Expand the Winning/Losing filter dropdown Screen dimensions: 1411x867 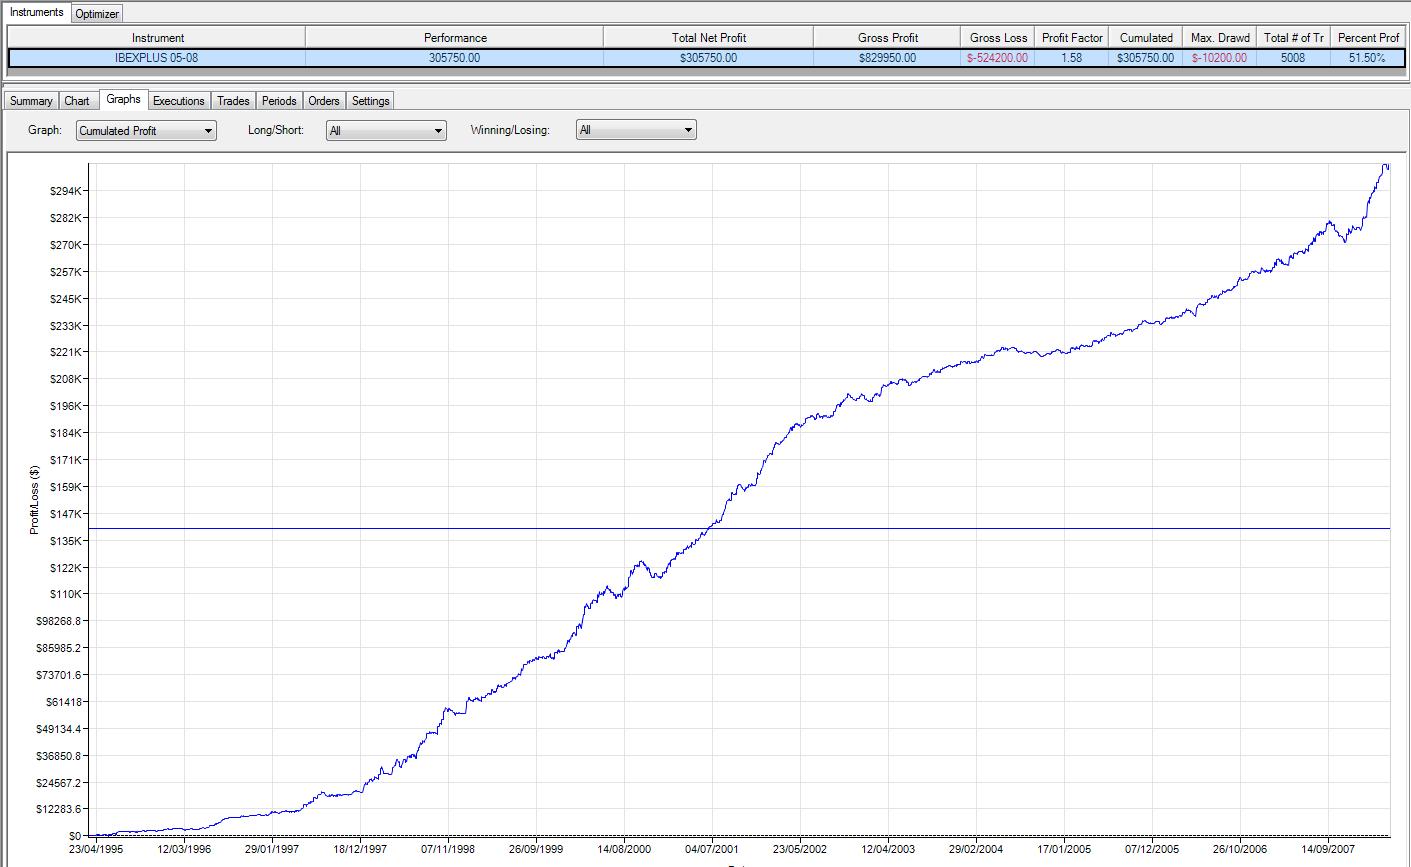click(x=636, y=130)
